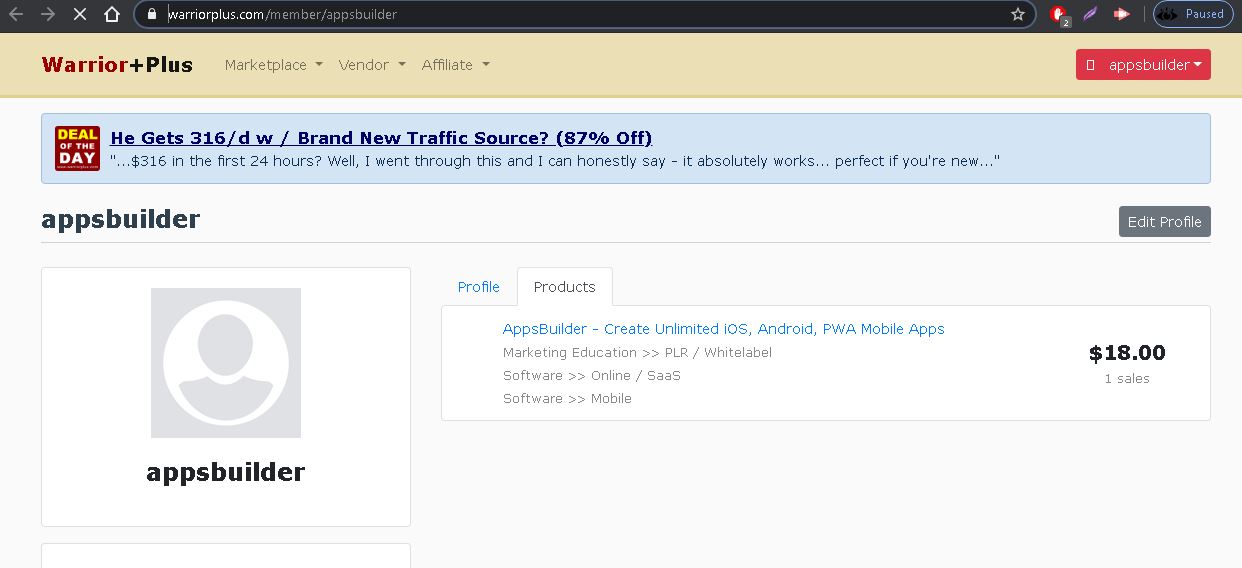Click the browser forward arrow
The width and height of the screenshot is (1242, 568).
[x=49, y=15]
